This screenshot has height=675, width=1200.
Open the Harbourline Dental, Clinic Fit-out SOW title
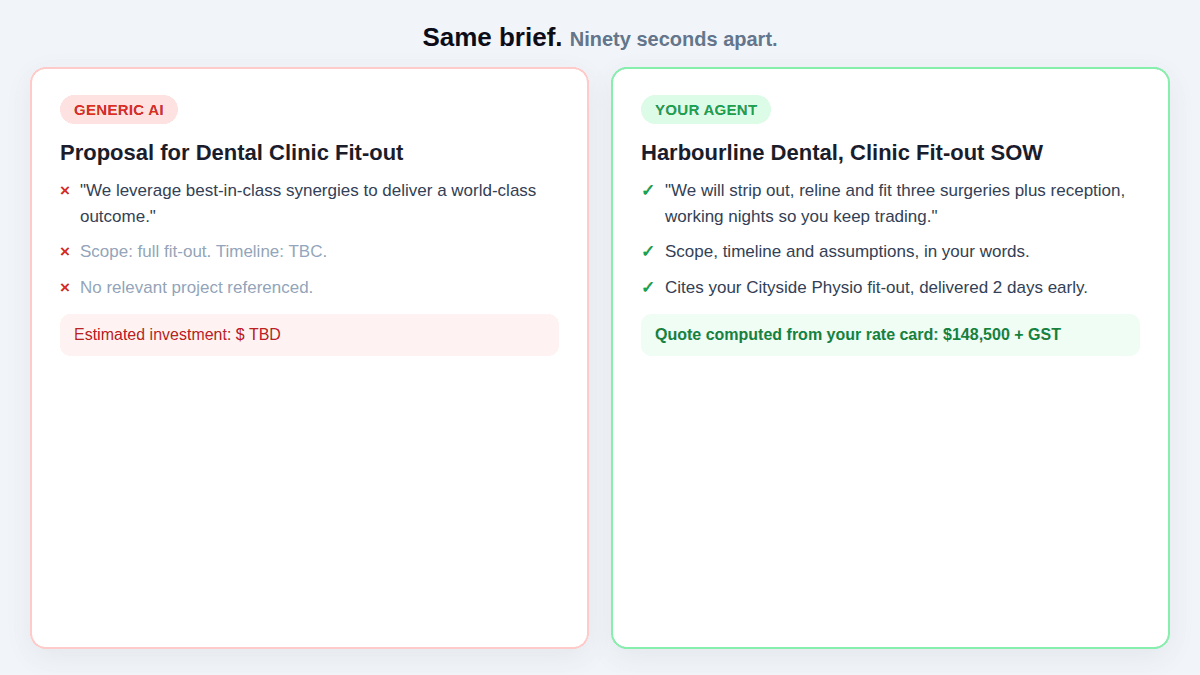pos(842,153)
